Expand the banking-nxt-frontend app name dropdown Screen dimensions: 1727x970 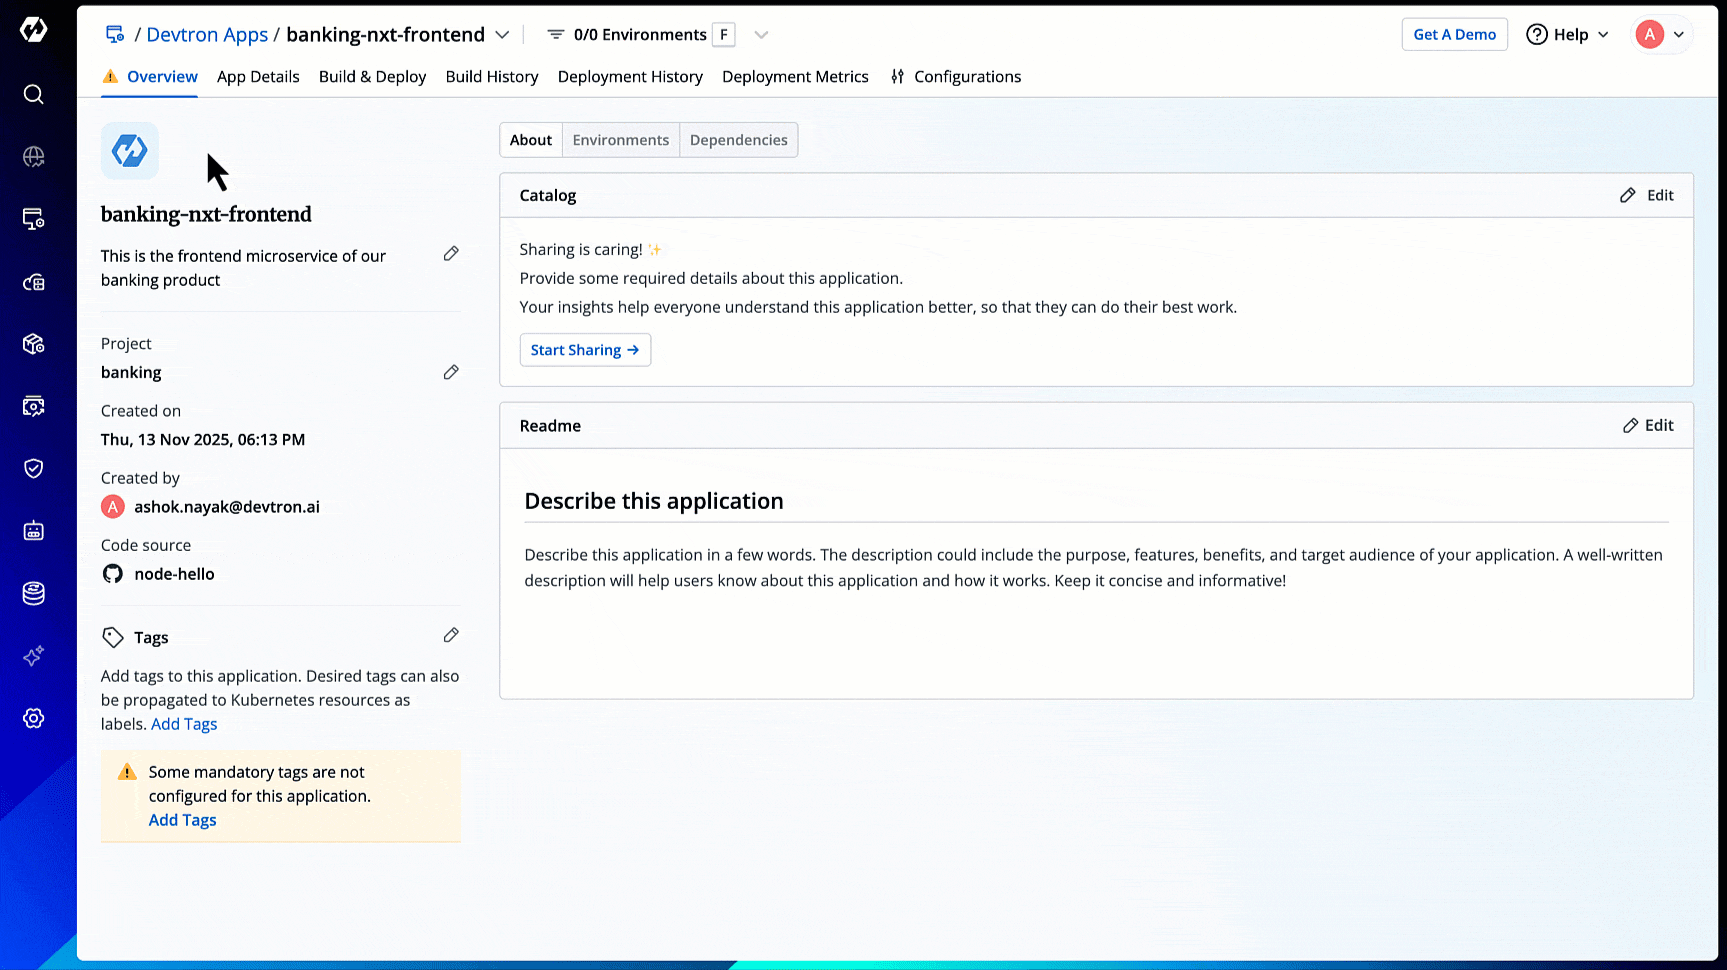click(x=502, y=35)
